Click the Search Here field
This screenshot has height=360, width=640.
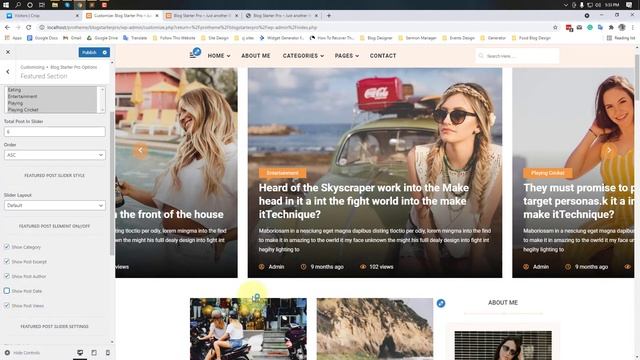[x=517, y=56]
